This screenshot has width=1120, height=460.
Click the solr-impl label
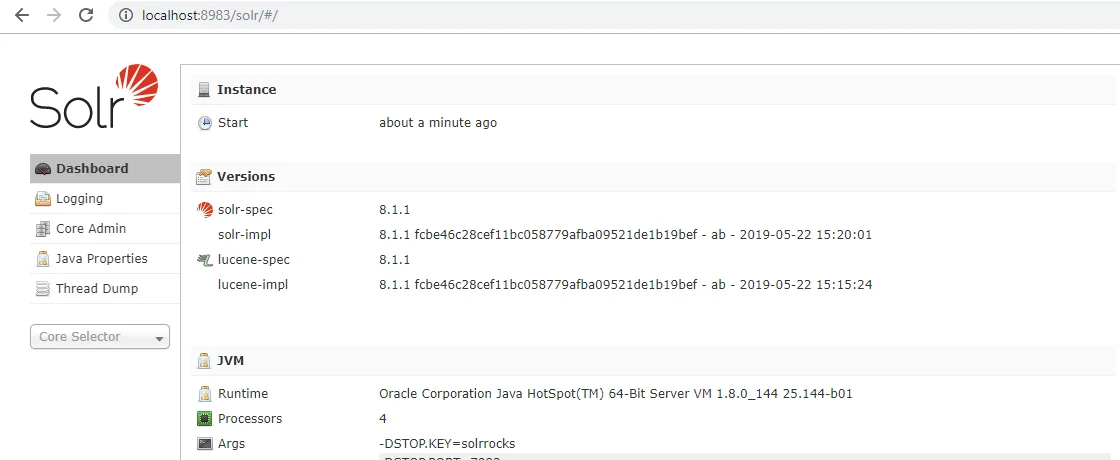click(244, 234)
